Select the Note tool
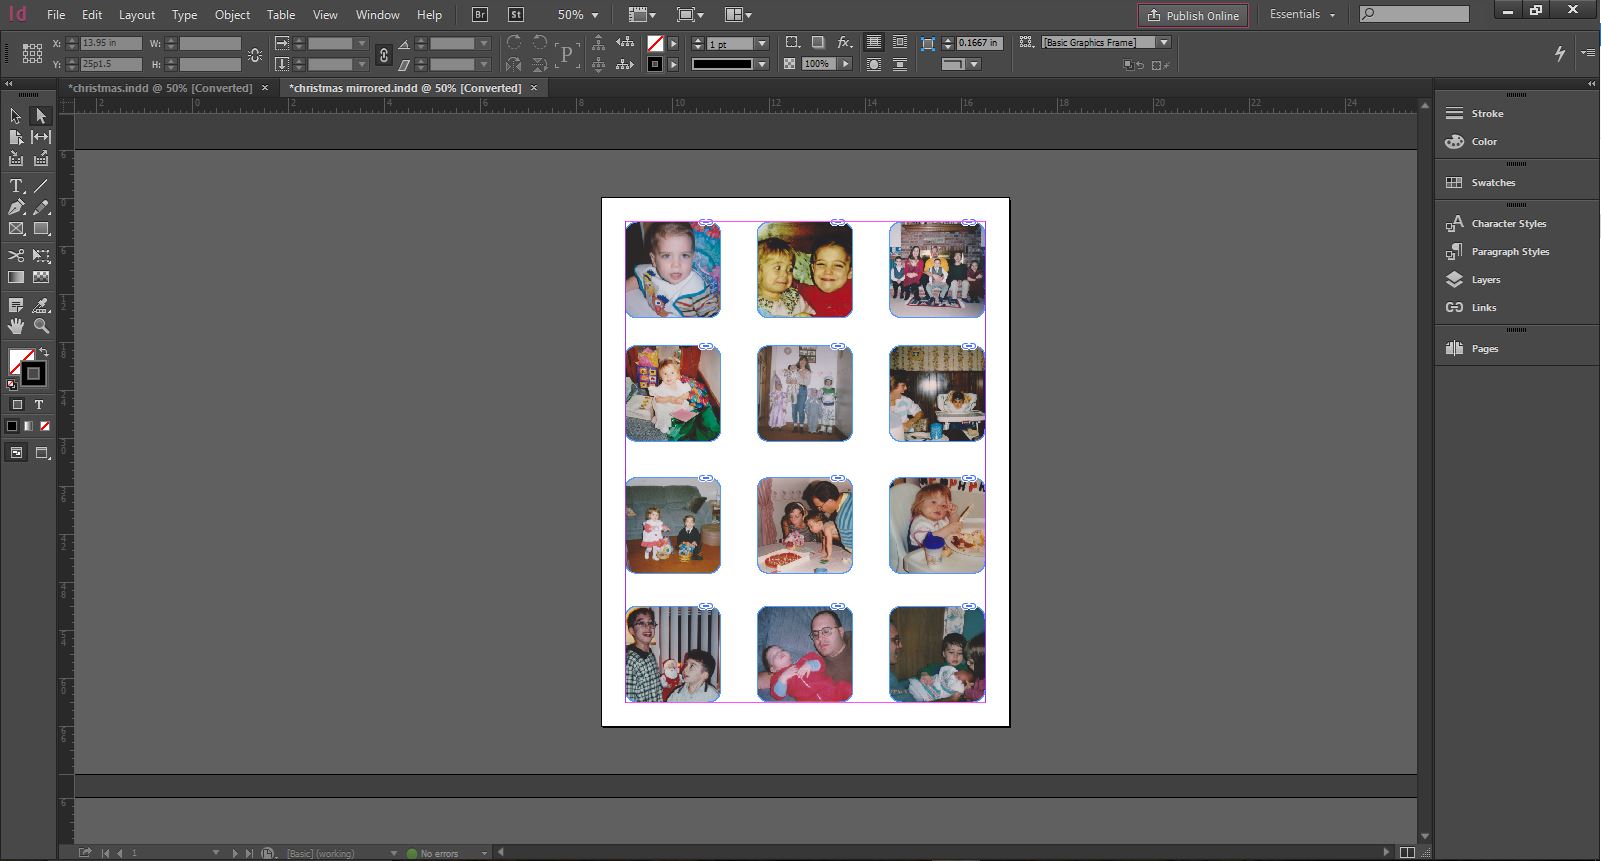Screen dimensions: 1601x861 click(16, 305)
